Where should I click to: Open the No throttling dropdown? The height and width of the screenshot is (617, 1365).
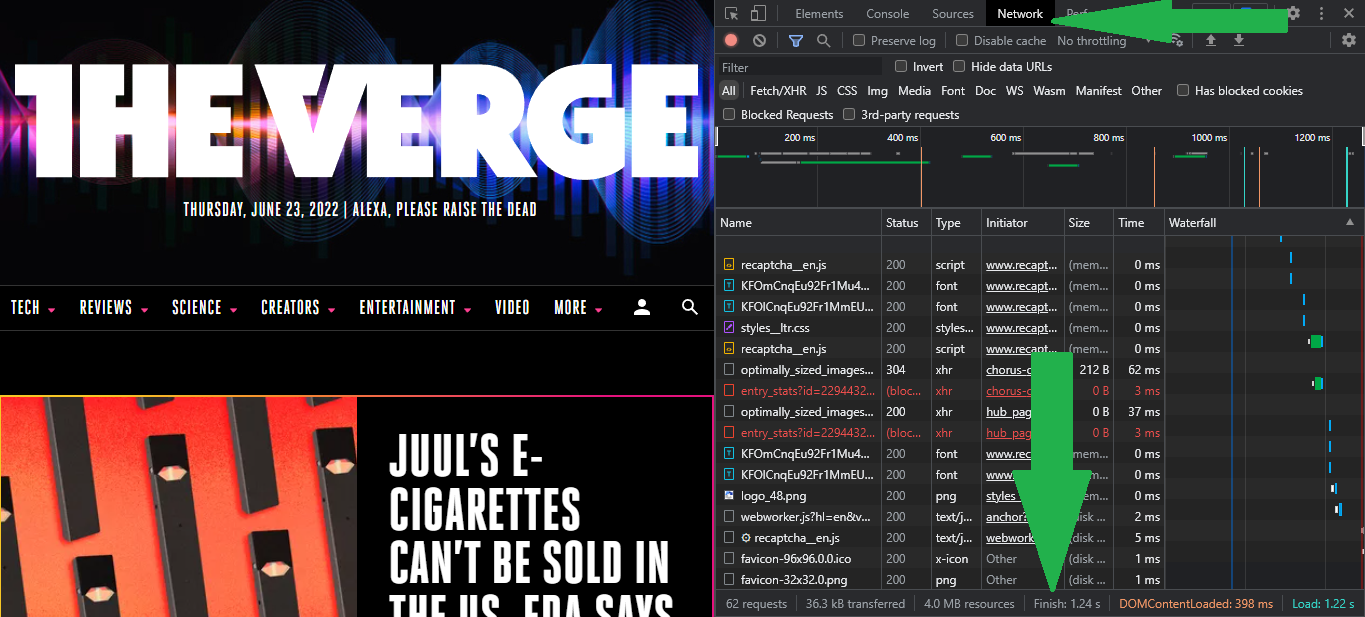(1103, 41)
